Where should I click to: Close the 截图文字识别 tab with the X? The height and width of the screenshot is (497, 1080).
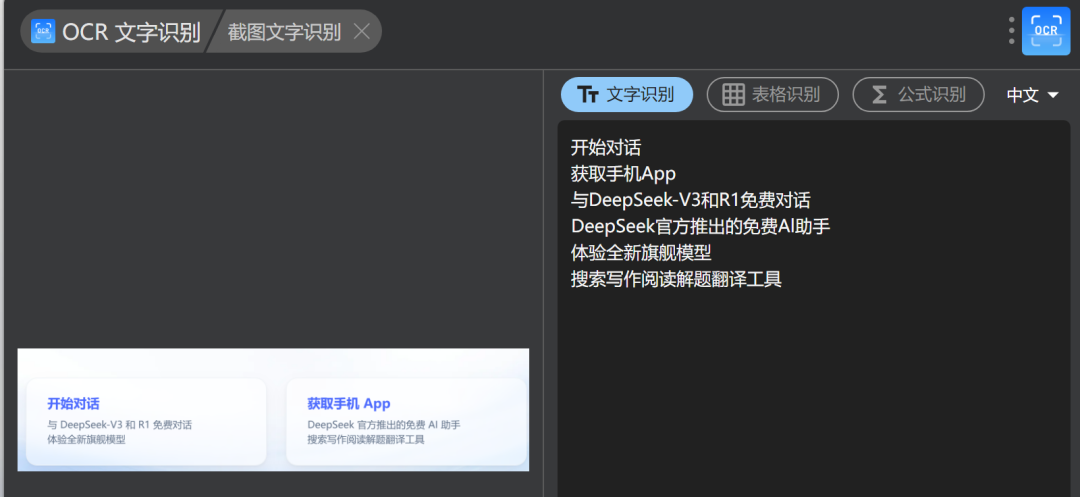(x=362, y=32)
